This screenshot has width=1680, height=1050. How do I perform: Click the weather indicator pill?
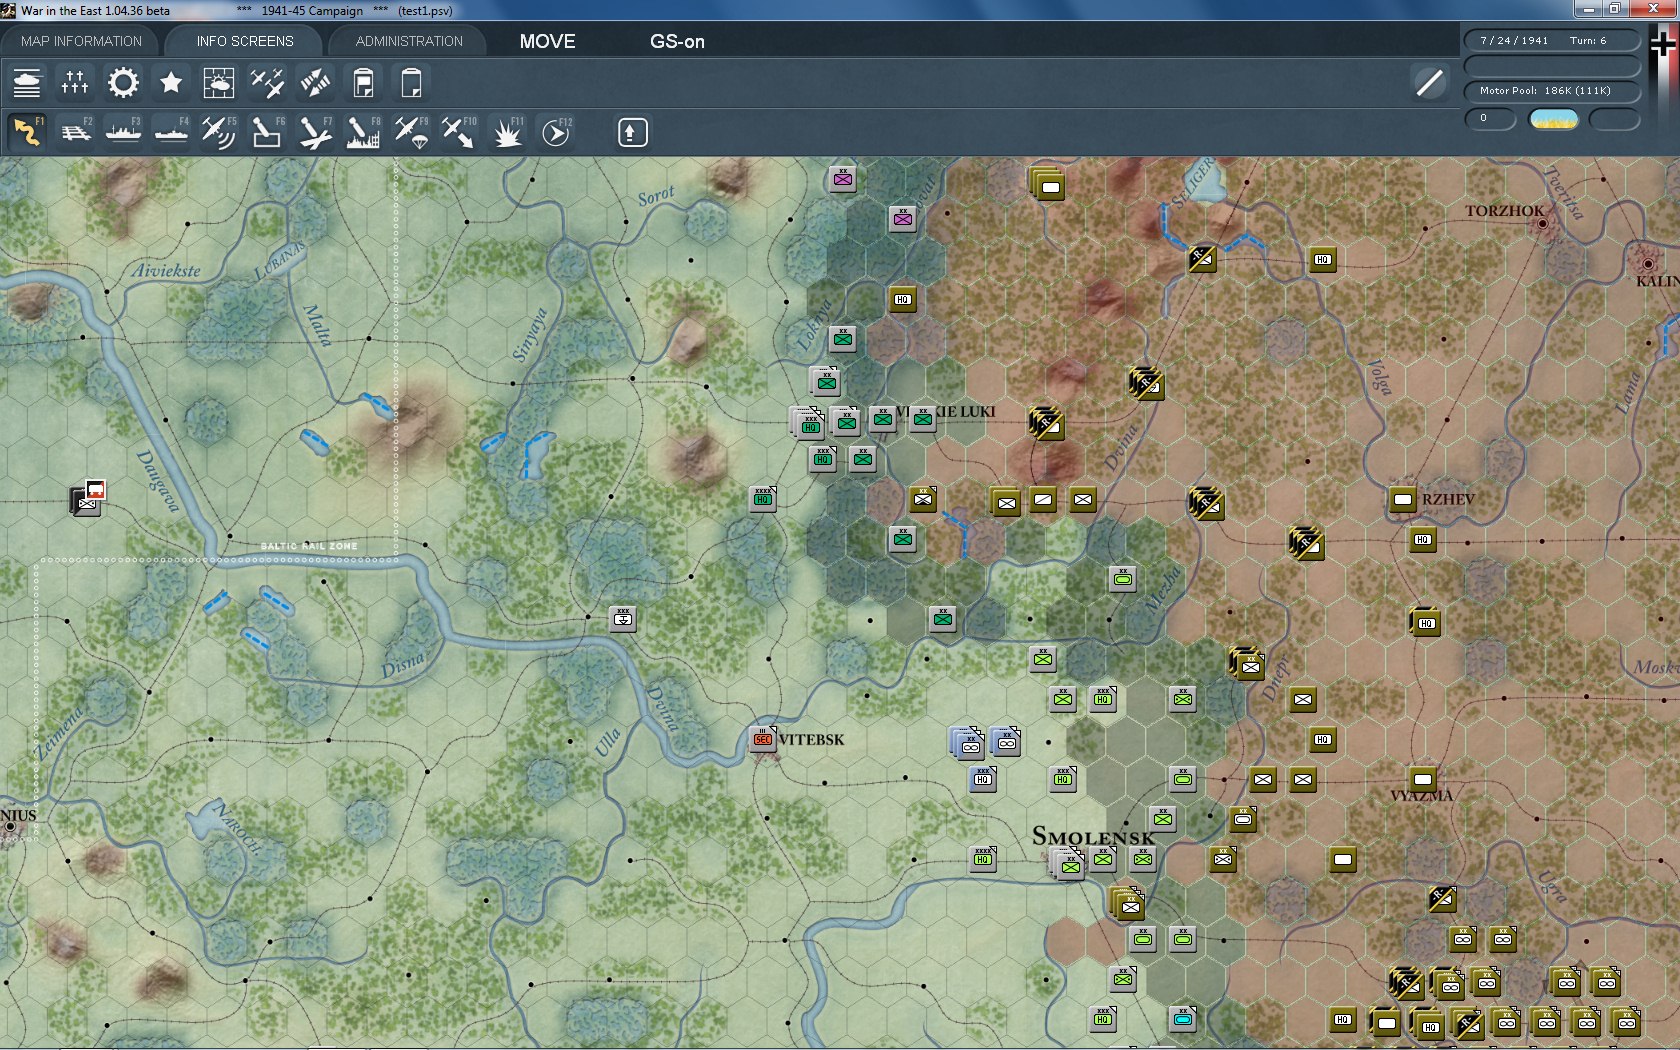pos(1554,120)
